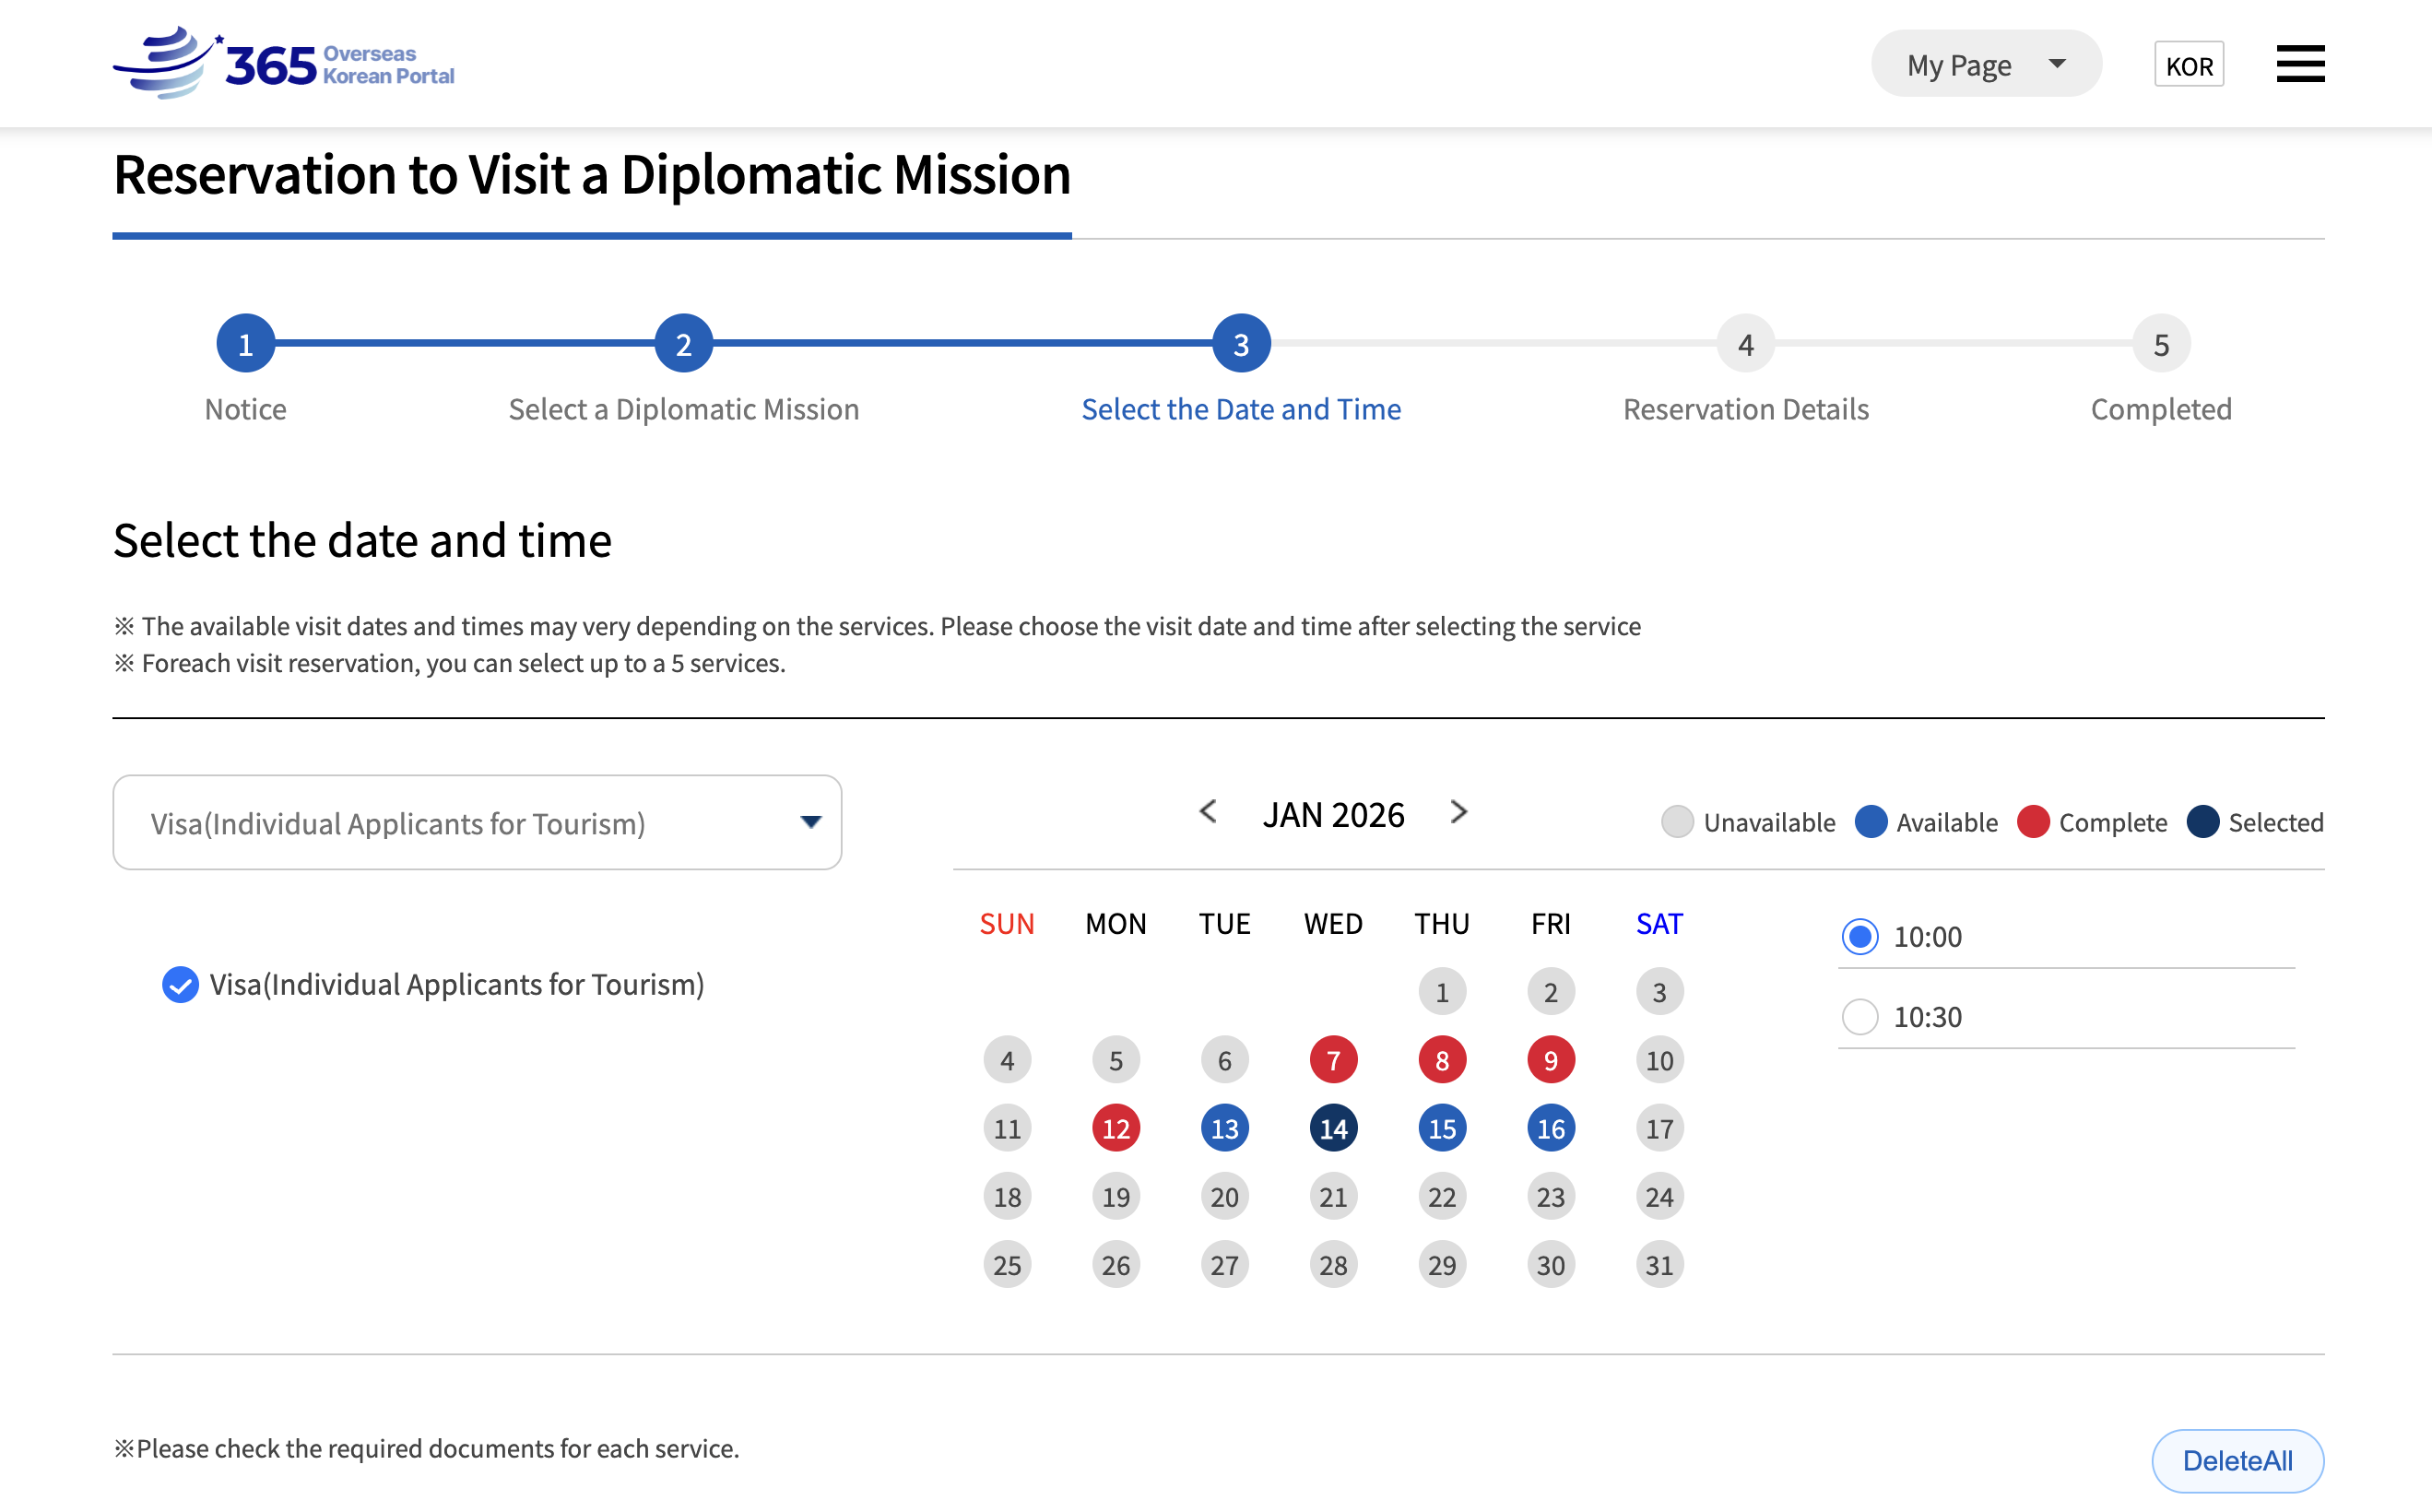Image resolution: width=2432 pixels, height=1512 pixels.
Task: Select available date 13 on calendar
Action: coord(1224,1128)
